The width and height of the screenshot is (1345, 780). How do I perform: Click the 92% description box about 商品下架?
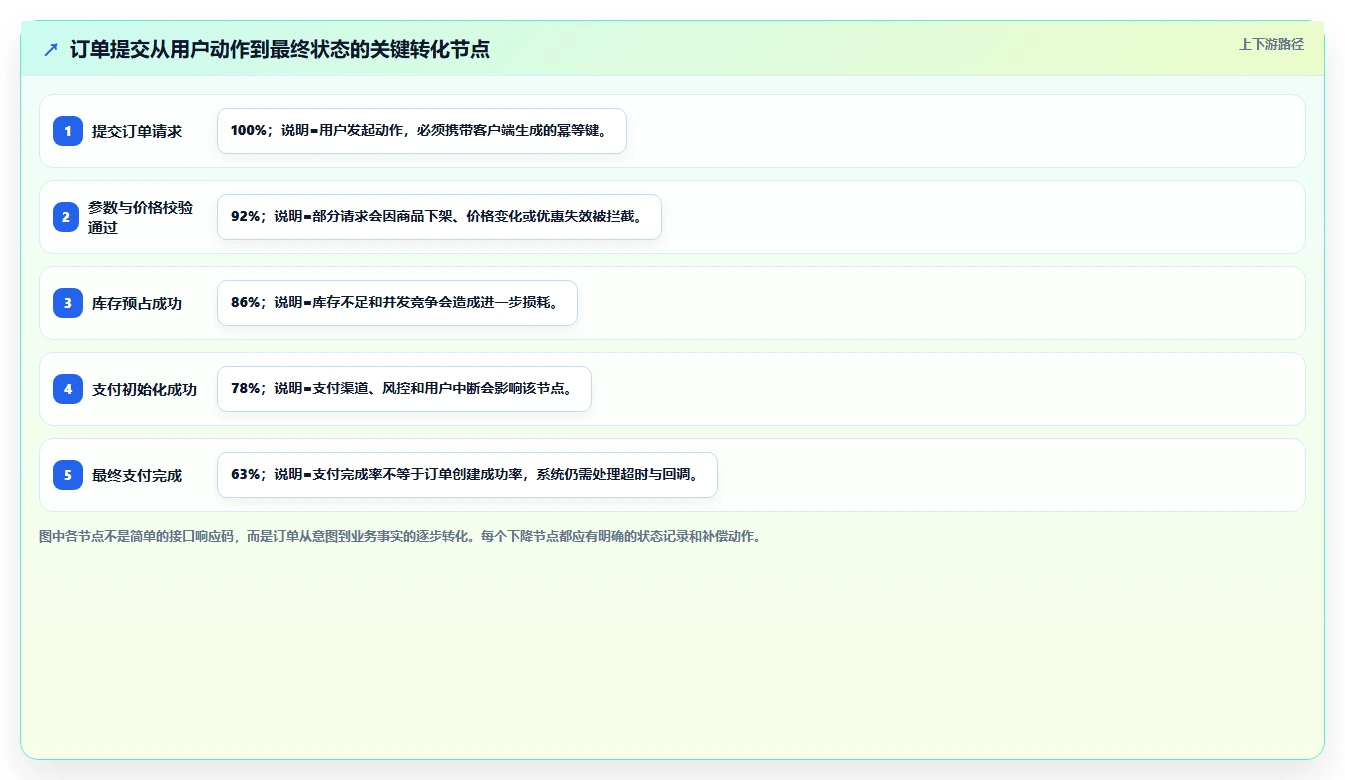point(439,217)
